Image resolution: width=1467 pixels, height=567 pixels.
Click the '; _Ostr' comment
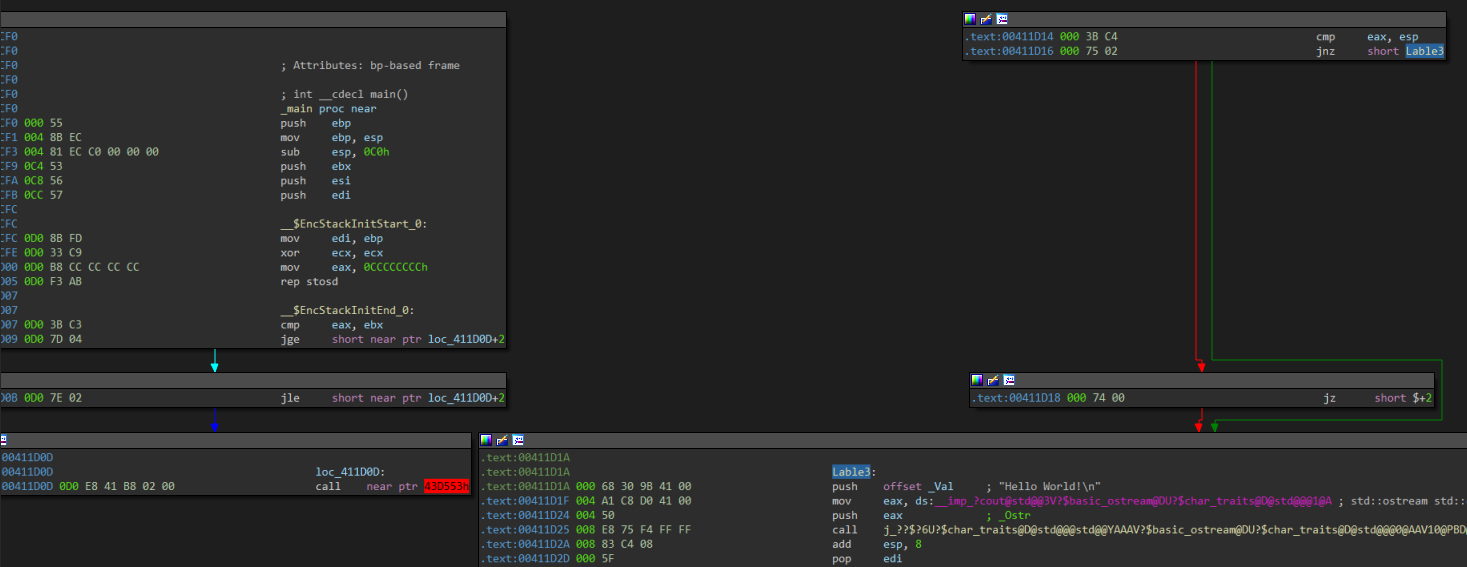1009,515
